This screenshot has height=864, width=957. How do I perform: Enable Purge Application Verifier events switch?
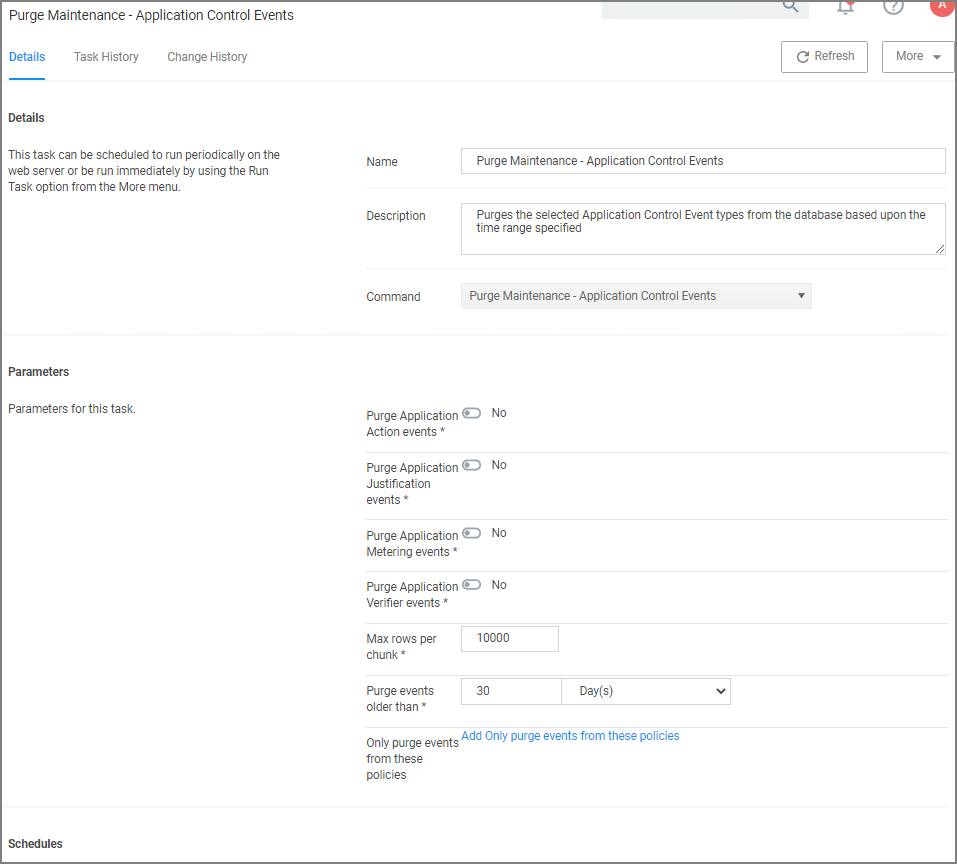[x=471, y=585]
